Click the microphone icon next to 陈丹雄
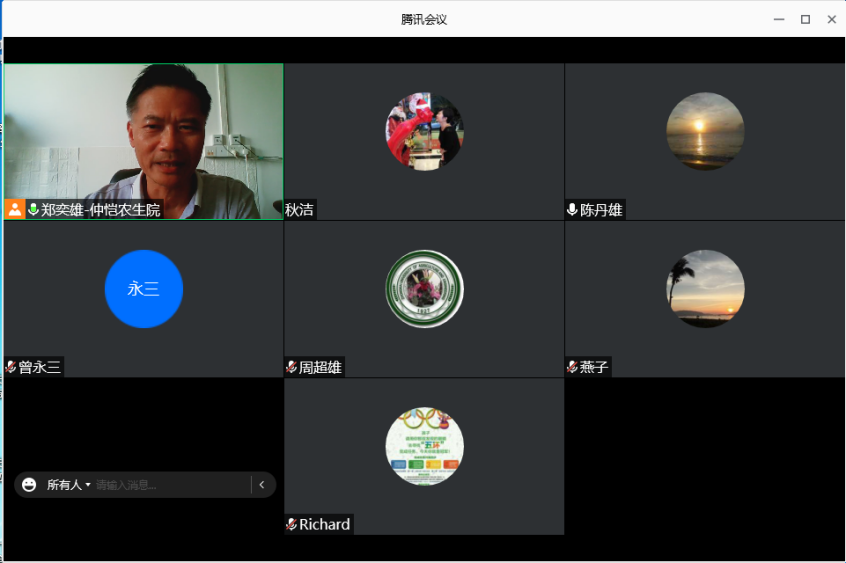846x563 pixels. 572,210
